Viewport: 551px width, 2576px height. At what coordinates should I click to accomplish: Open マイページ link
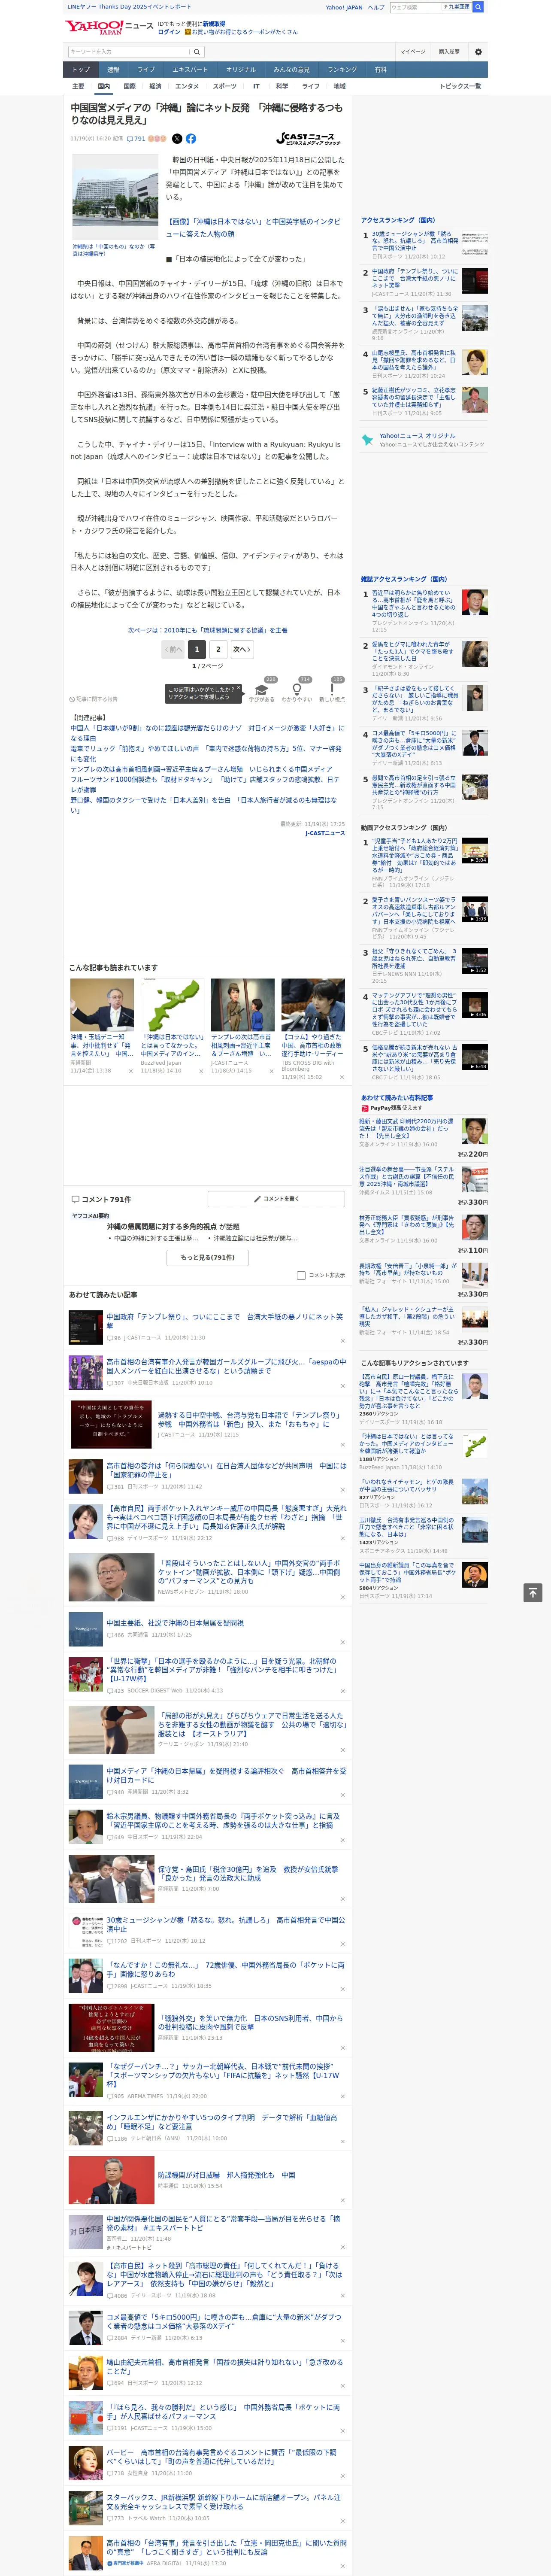coord(412,51)
